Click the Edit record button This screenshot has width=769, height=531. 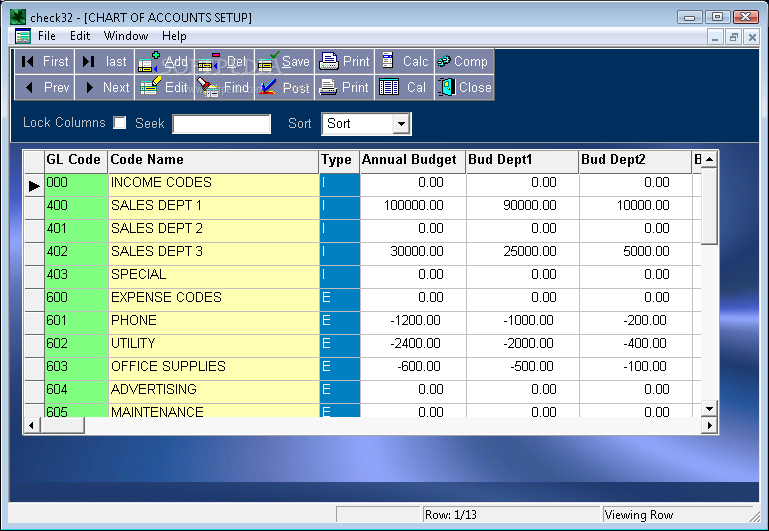164,88
